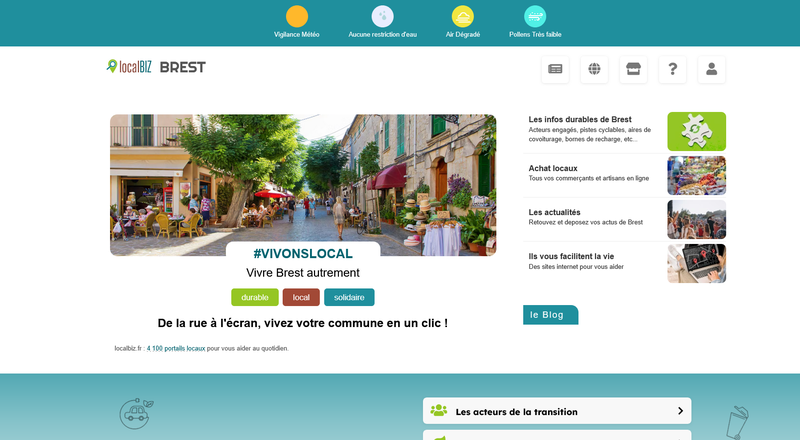Select the teal solidaire tag
Viewport: 800px width, 440px height.
[x=349, y=297]
